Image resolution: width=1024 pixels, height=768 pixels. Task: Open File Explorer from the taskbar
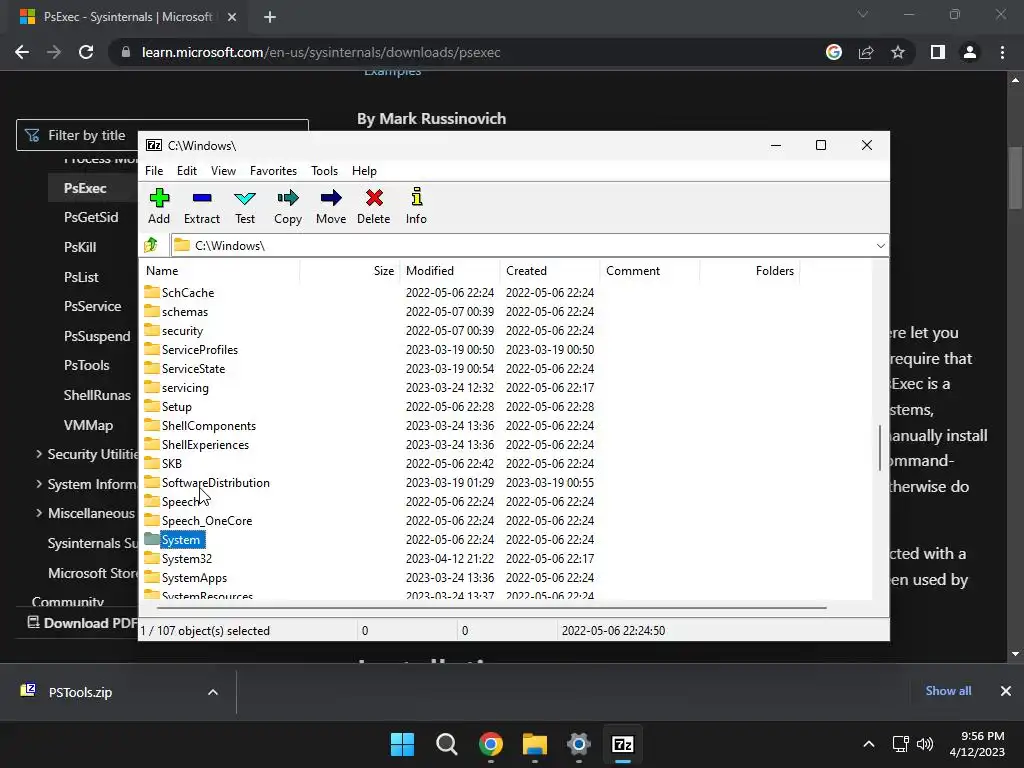[535, 744]
